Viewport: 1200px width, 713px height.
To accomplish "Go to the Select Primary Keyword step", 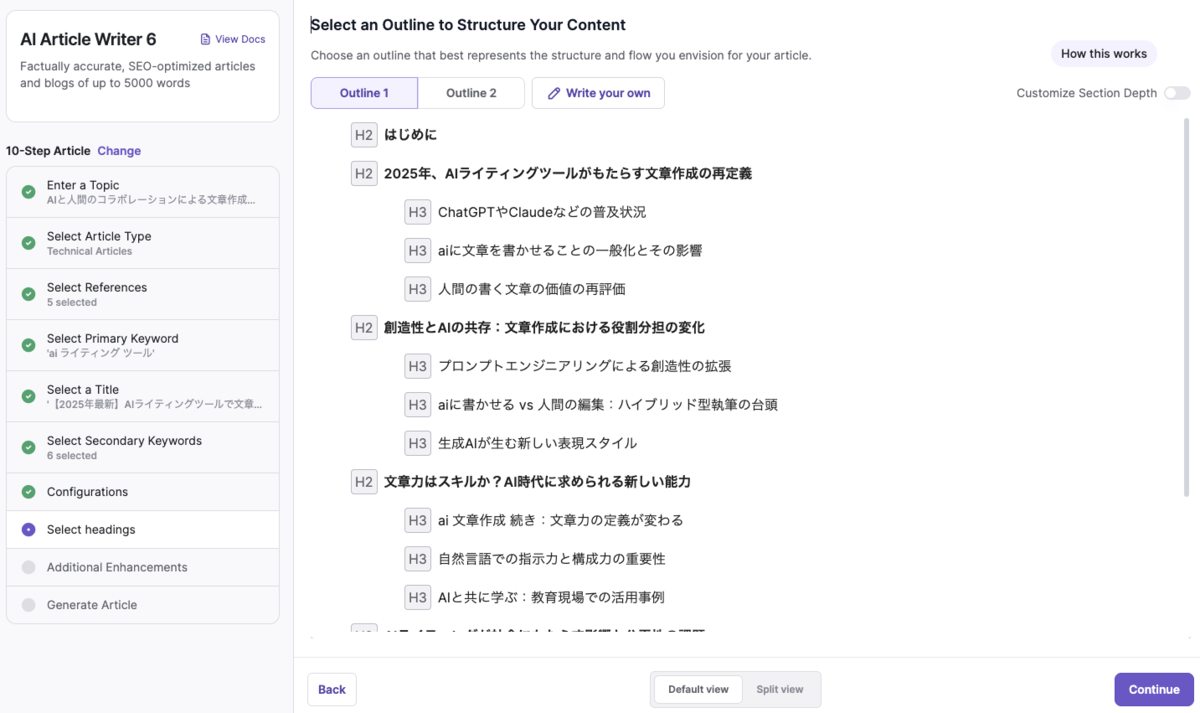I will click(143, 345).
